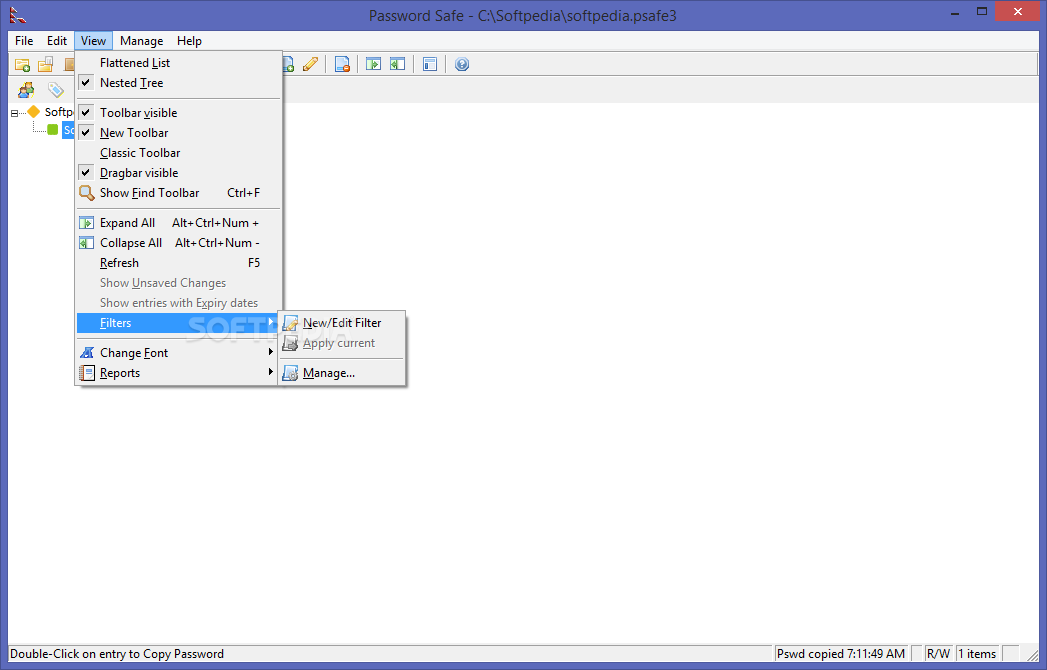Toggle the New Toolbar option

point(179,133)
